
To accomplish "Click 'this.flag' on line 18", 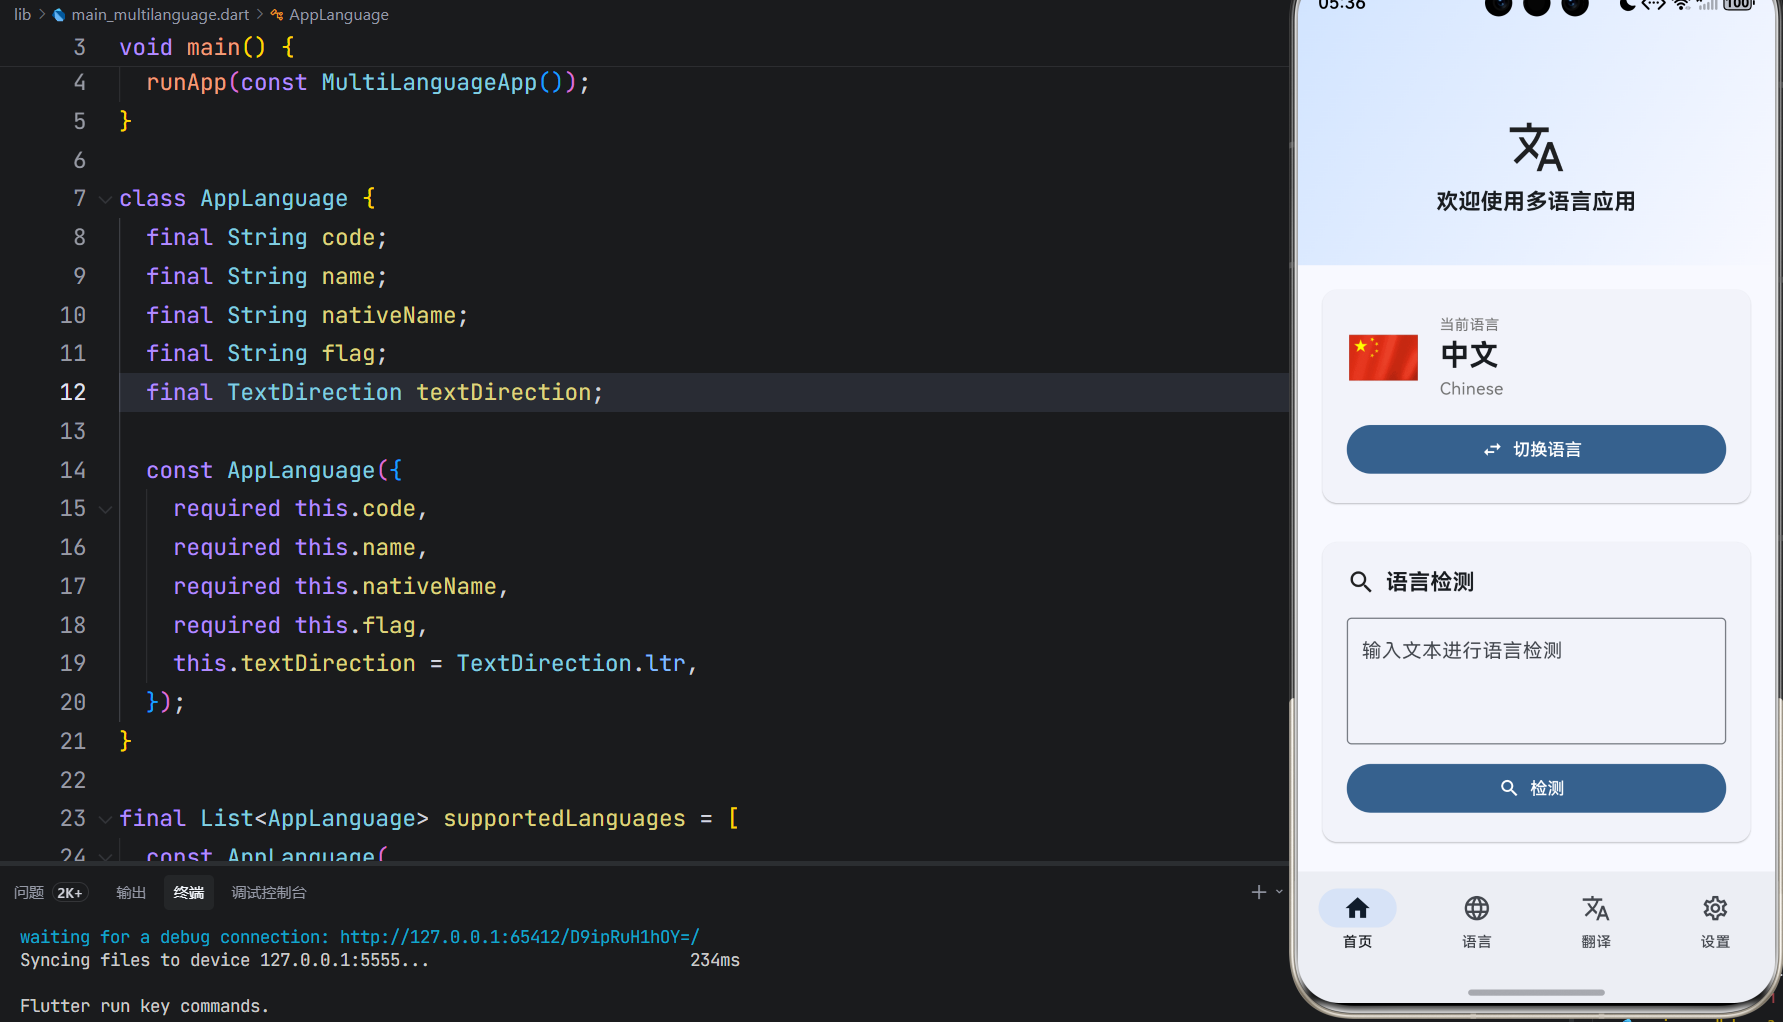I will pos(355,625).
